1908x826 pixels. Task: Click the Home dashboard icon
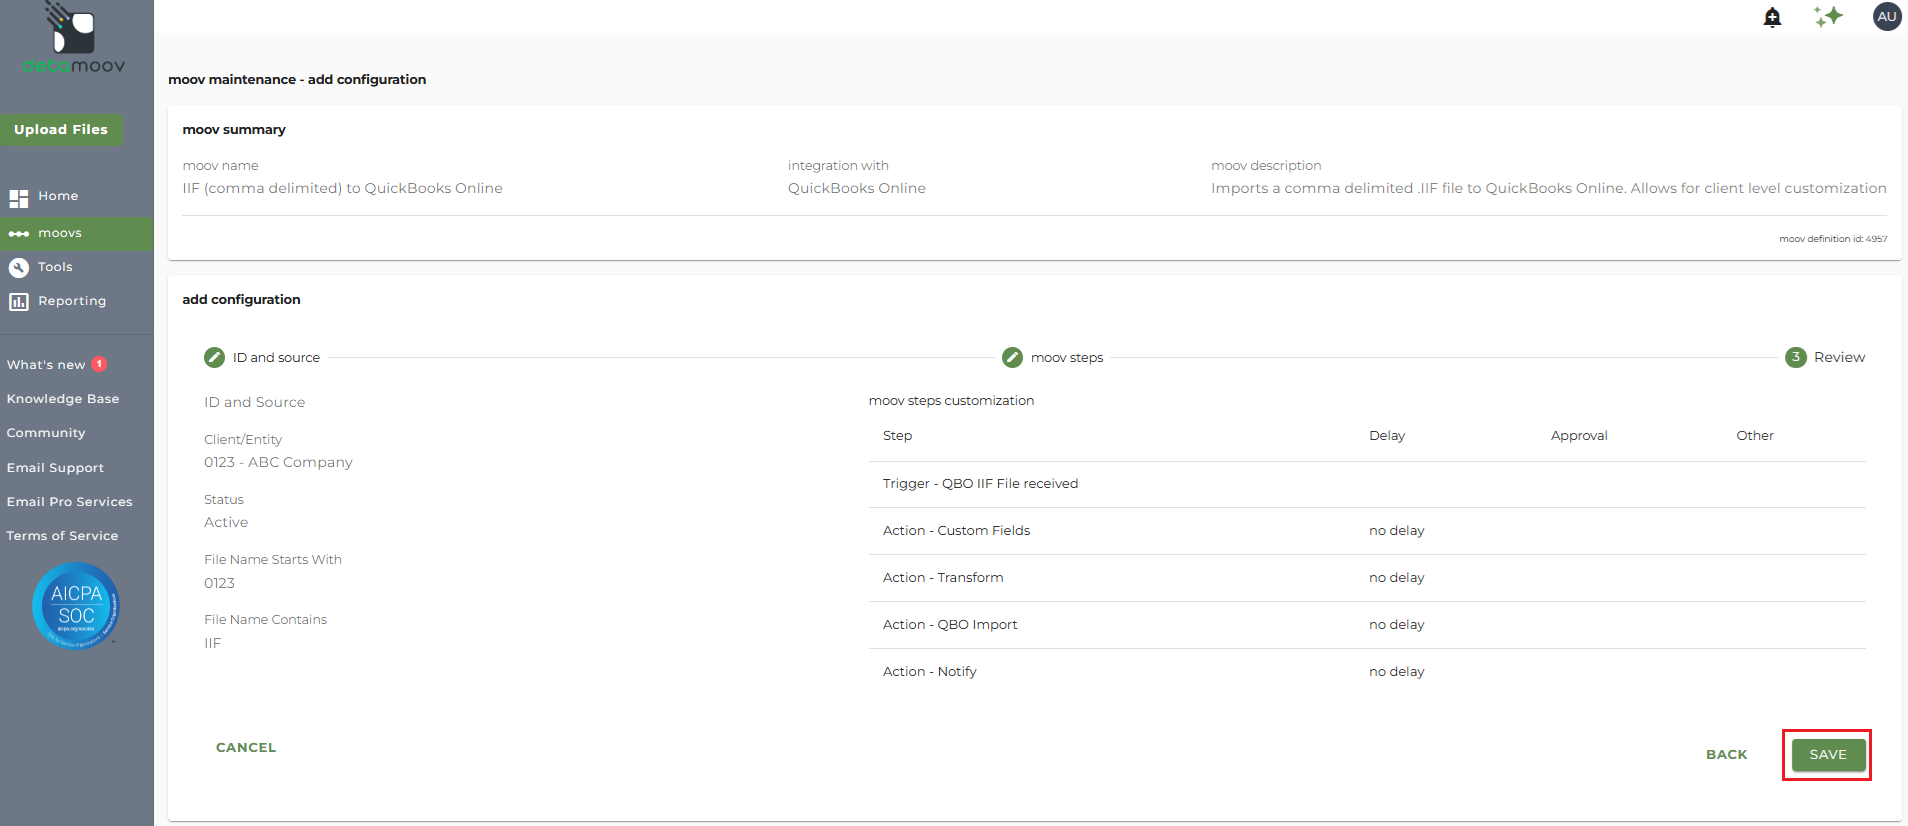(x=19, y=198)
